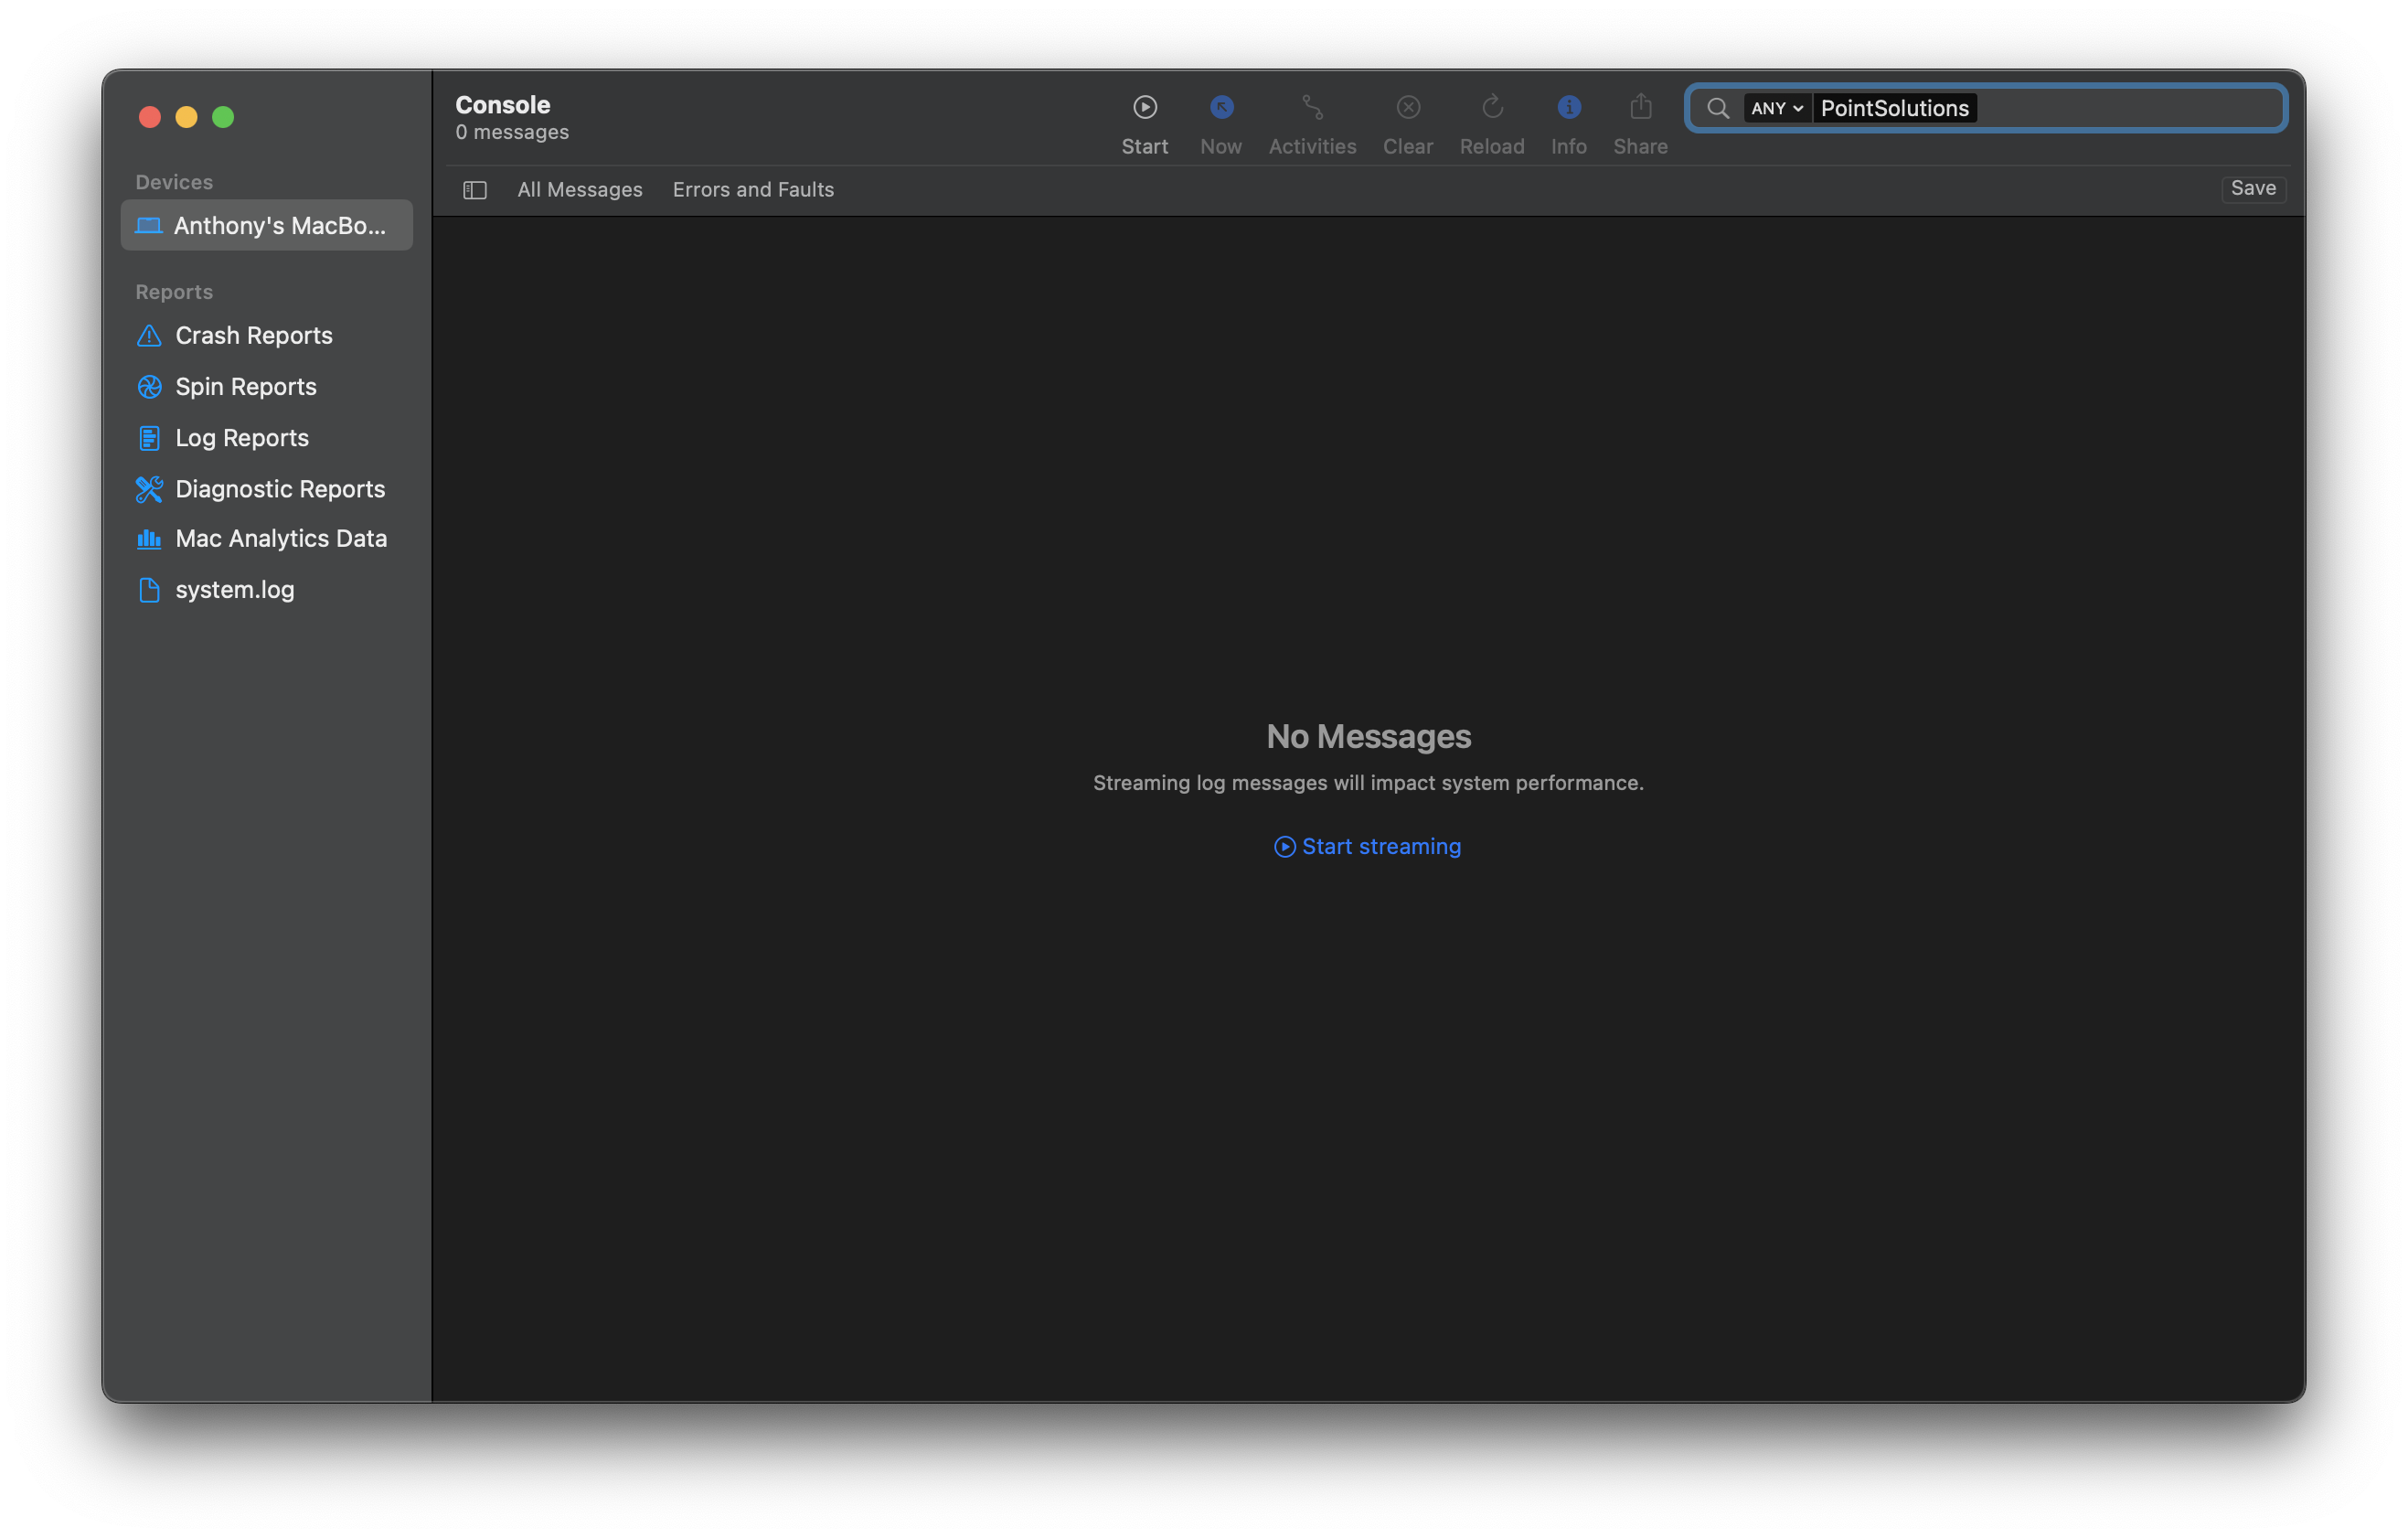2408x1538 pixels.
Task: Click inside the search field
Action: 1985,108
